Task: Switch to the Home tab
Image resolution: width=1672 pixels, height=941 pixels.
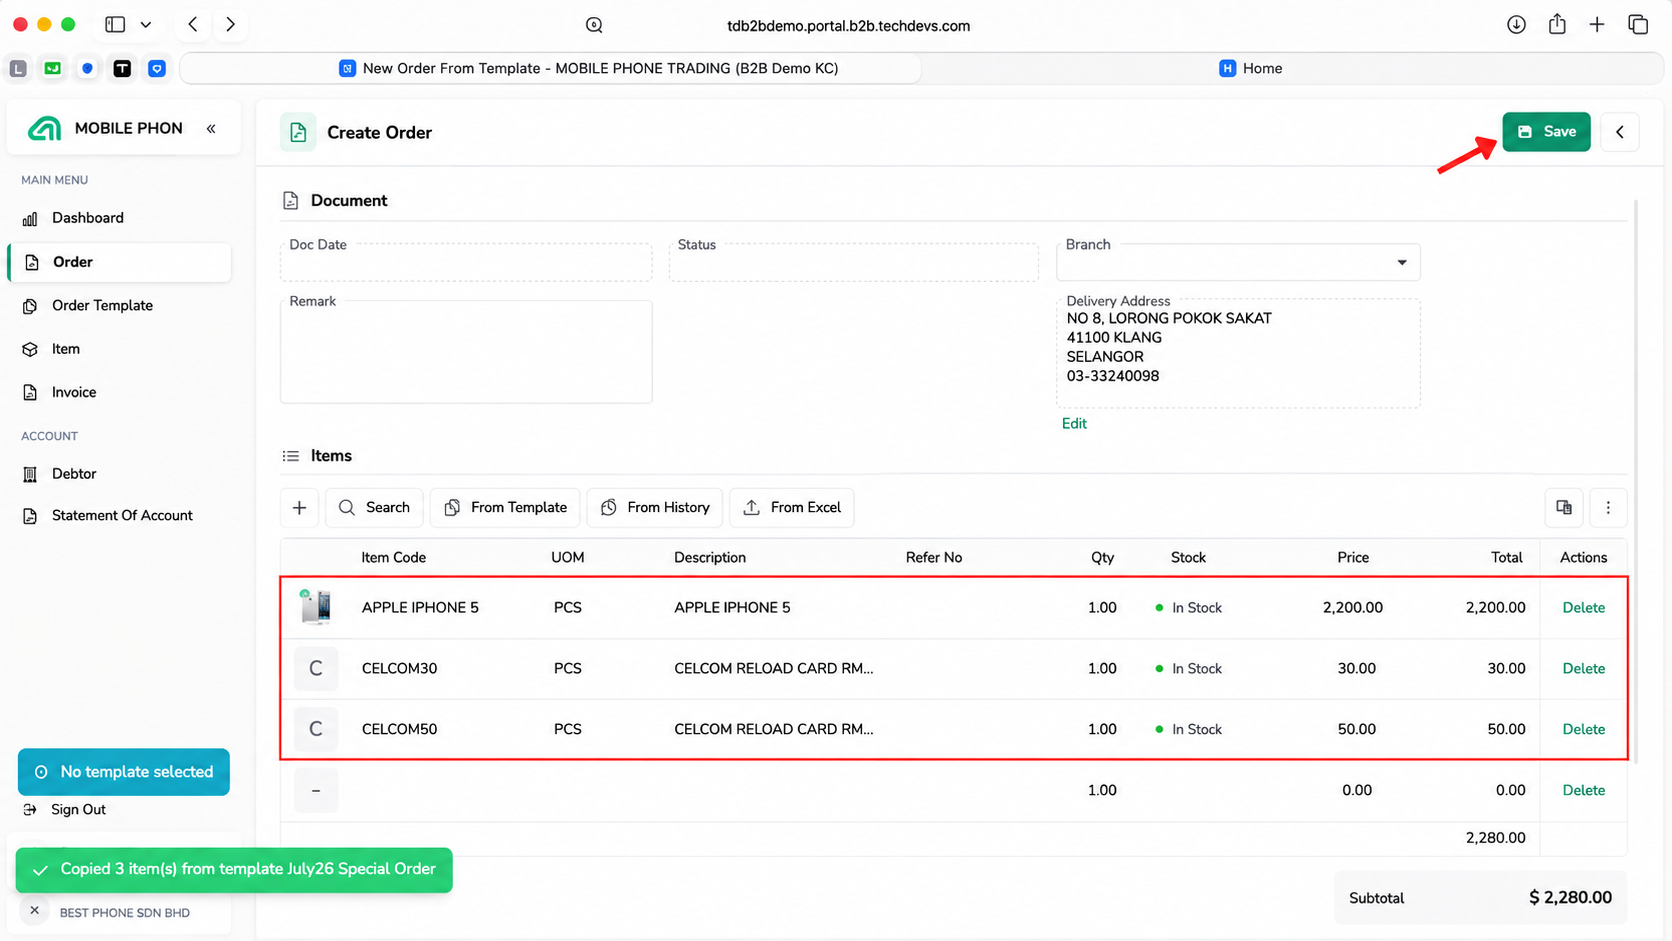Action: (x=1250, y=69)
